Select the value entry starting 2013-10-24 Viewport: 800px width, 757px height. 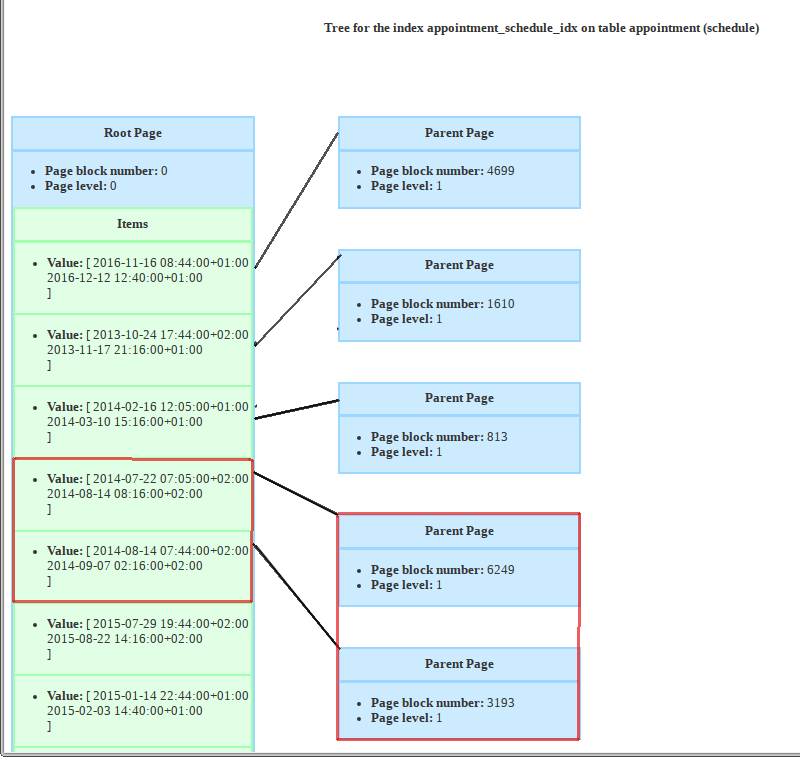pos(132,350)
